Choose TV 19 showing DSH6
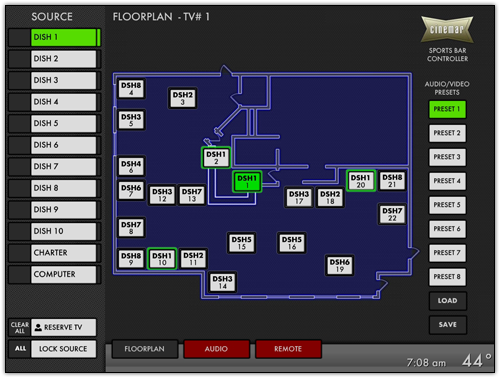The height and width of the screenshot is (378, 500). (x=340, y=265)
